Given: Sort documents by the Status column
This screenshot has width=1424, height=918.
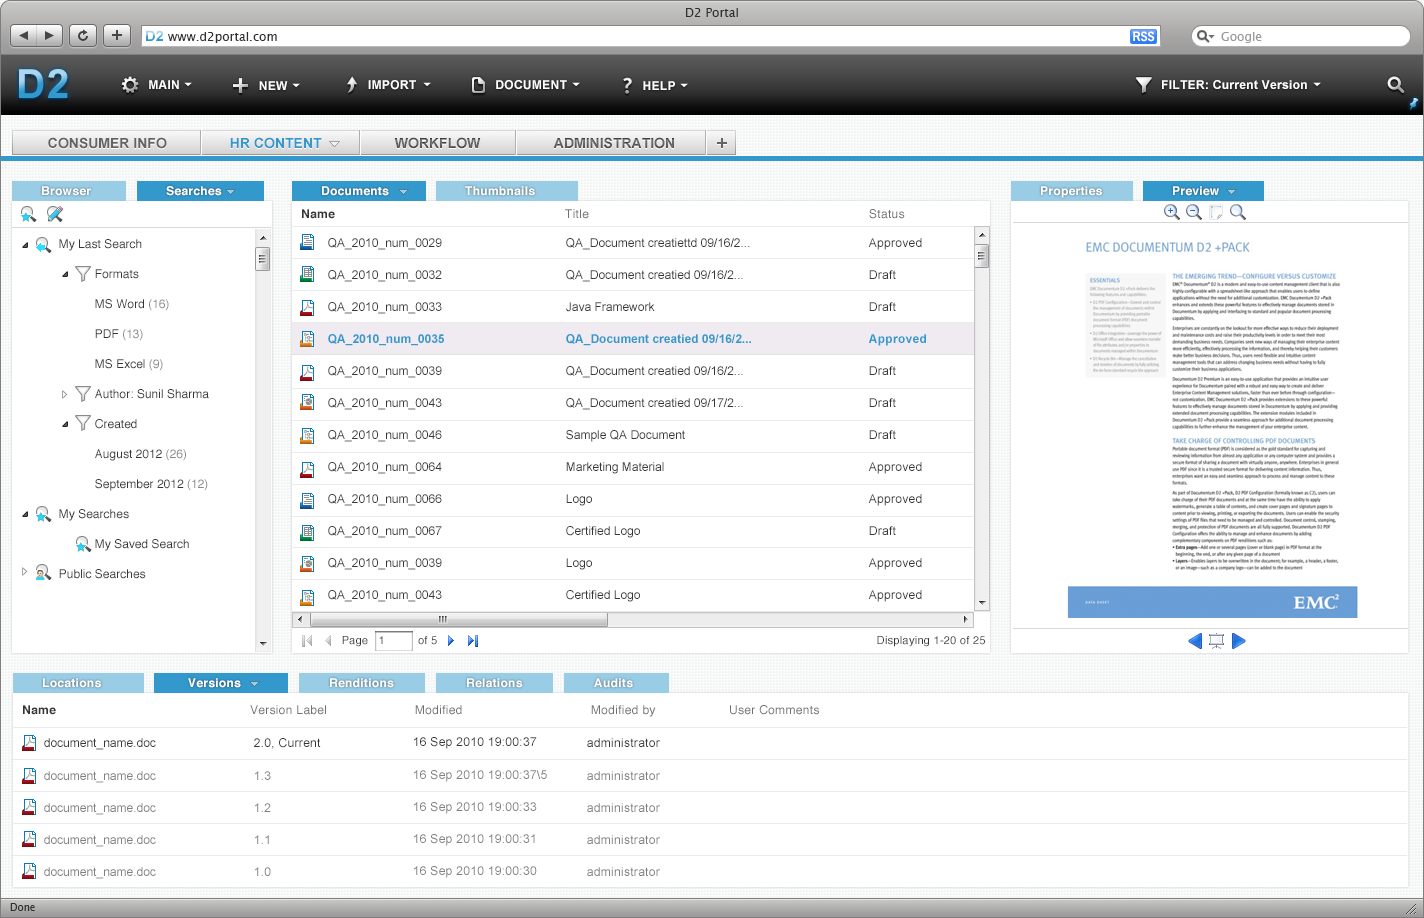Looking at the screenshot, I should click(886, 214).
